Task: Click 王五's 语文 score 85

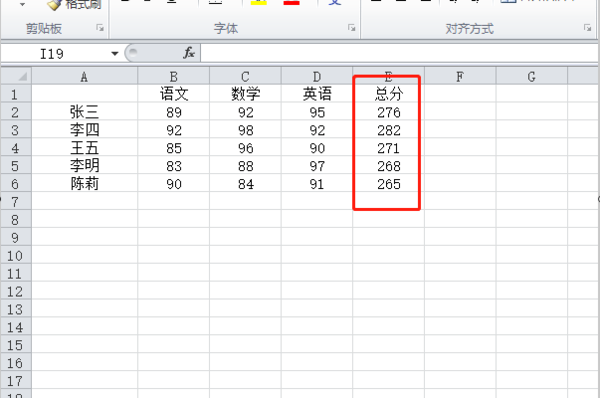Action: click(173, 148)
